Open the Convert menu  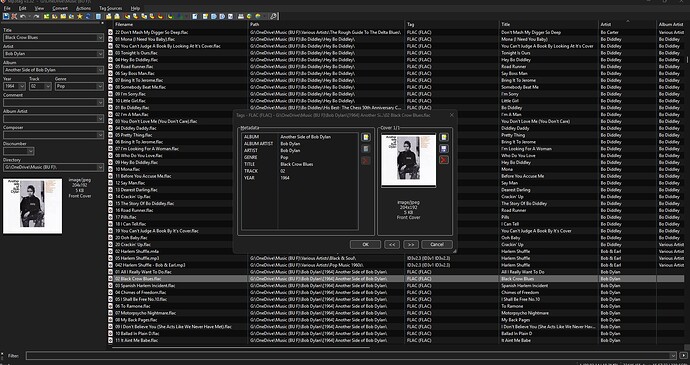[x=60, y=8]
